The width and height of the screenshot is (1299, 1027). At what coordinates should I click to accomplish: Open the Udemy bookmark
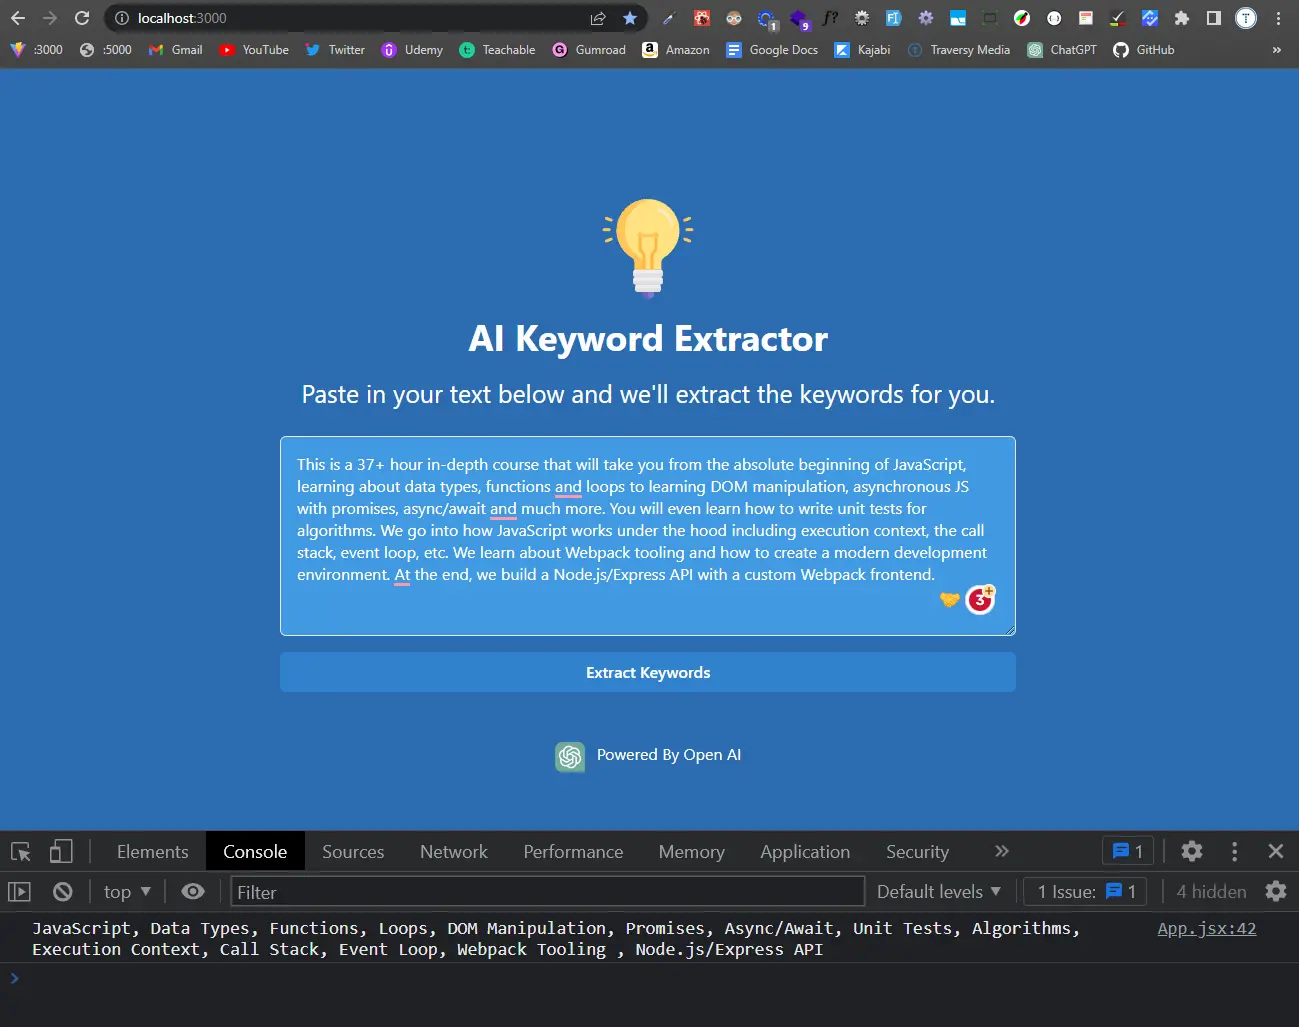click(412, 50)
